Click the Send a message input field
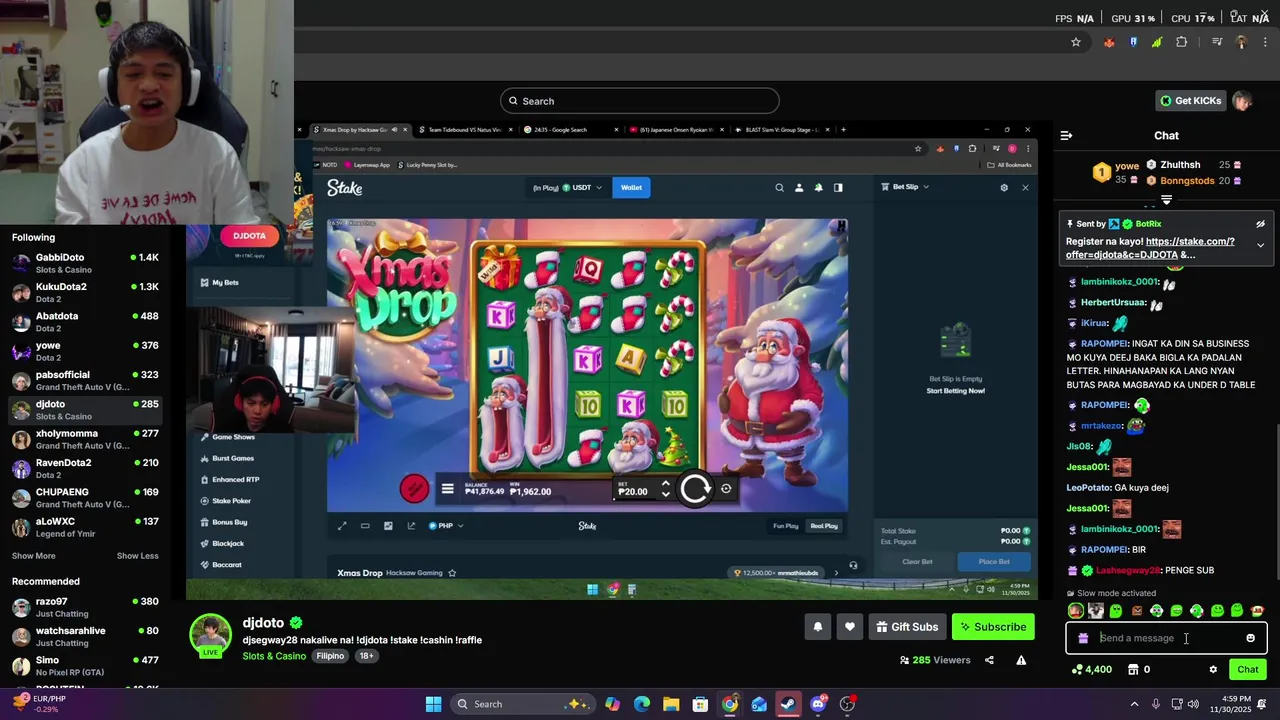The image size is (1280, 720). click(x=1165, y=638)
